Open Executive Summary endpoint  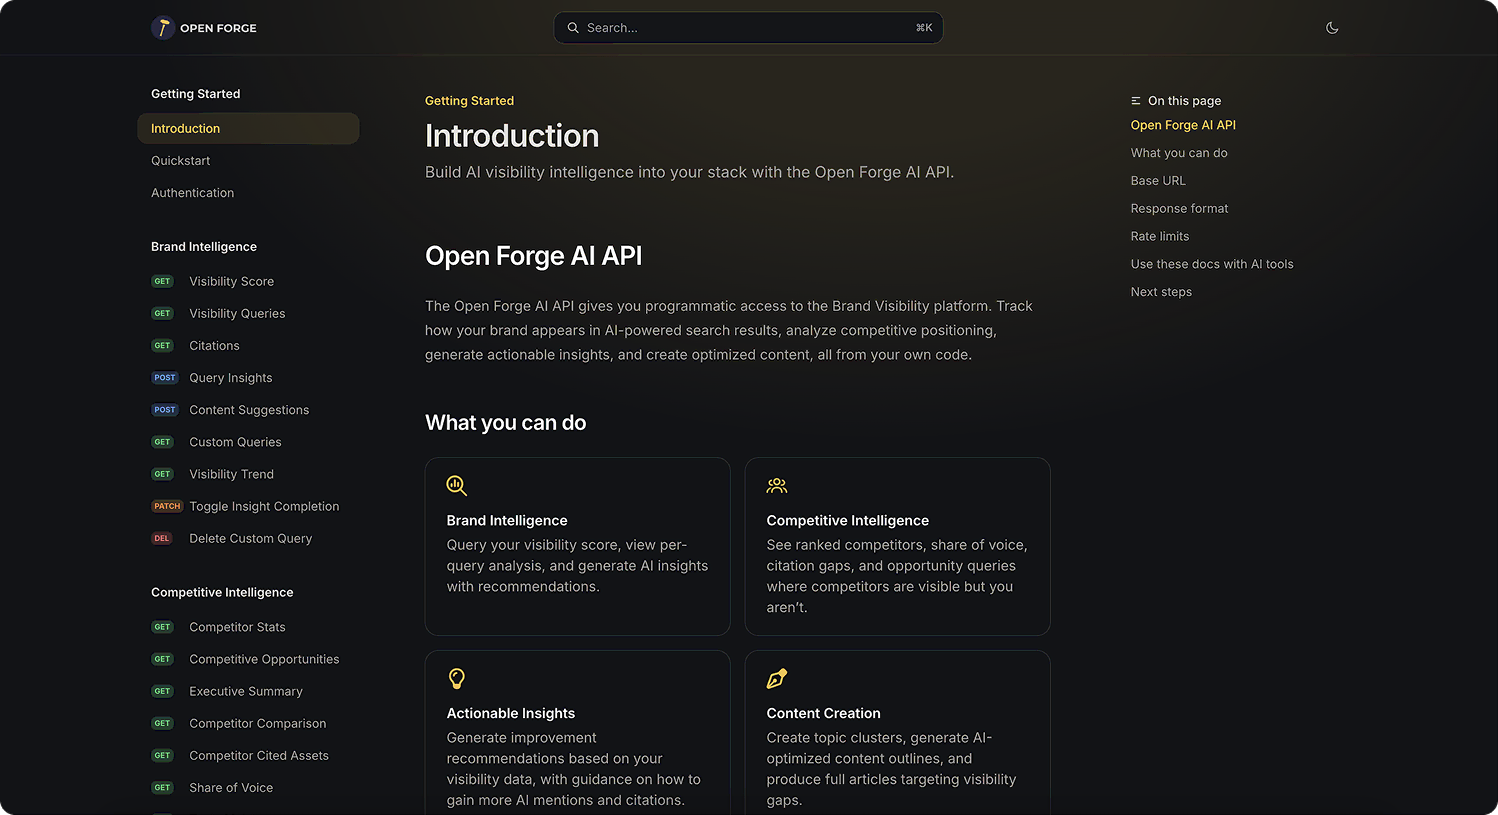pos(245,692)
